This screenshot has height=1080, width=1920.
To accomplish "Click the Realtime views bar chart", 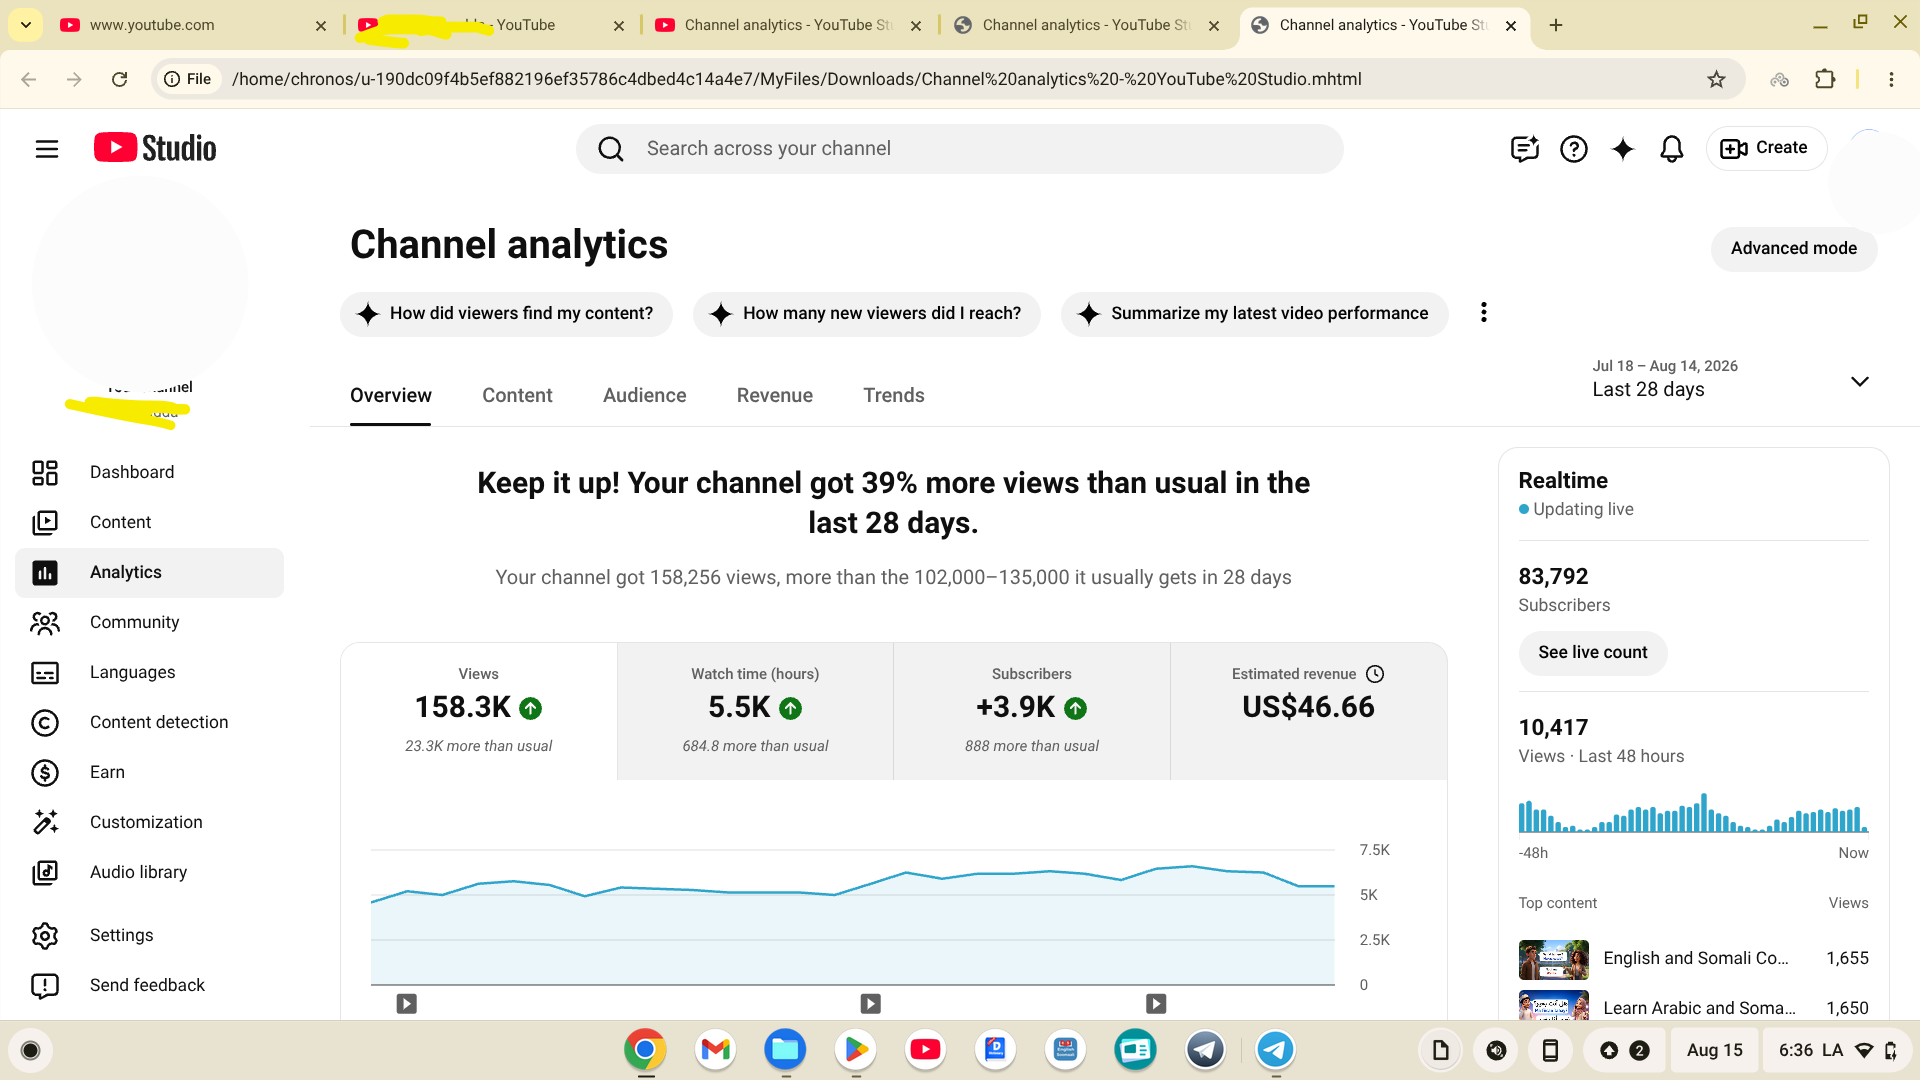I will point(1693,813).
